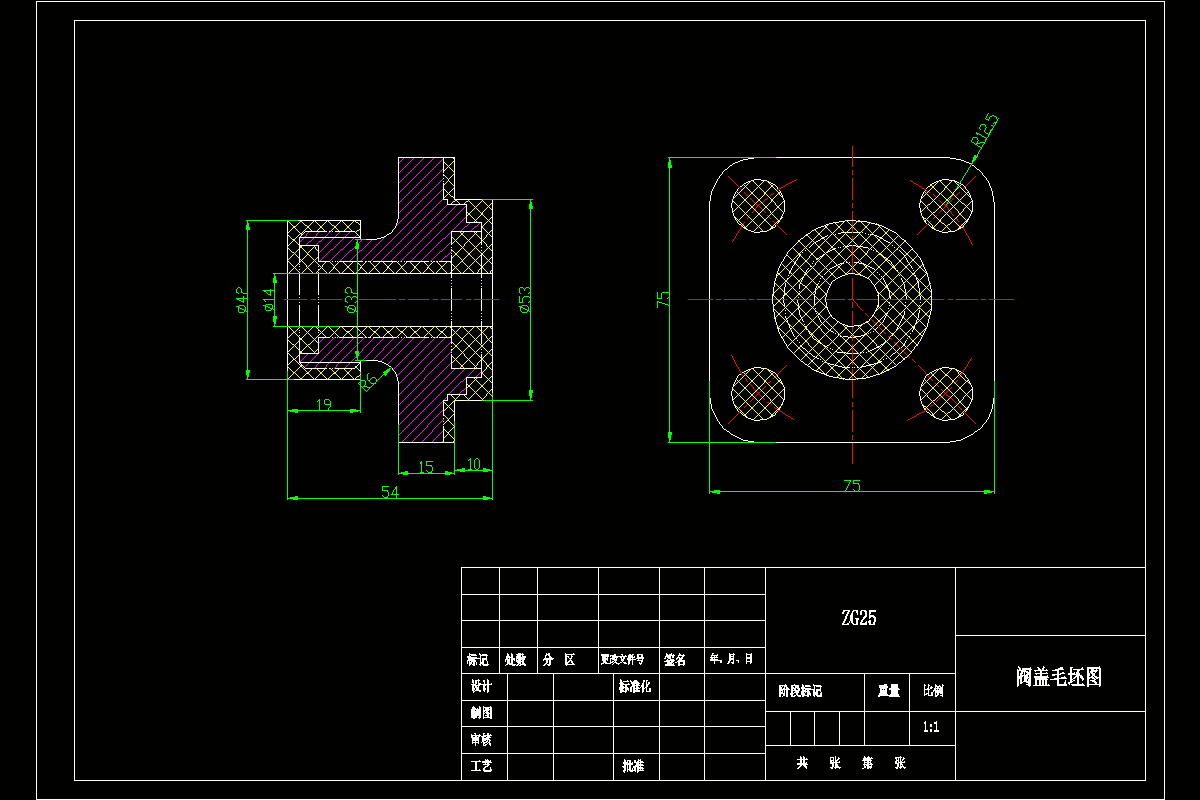
Task: Click the 'R12.5' radius dimension text
Action: pyautogui.click(x=985, y=131)
